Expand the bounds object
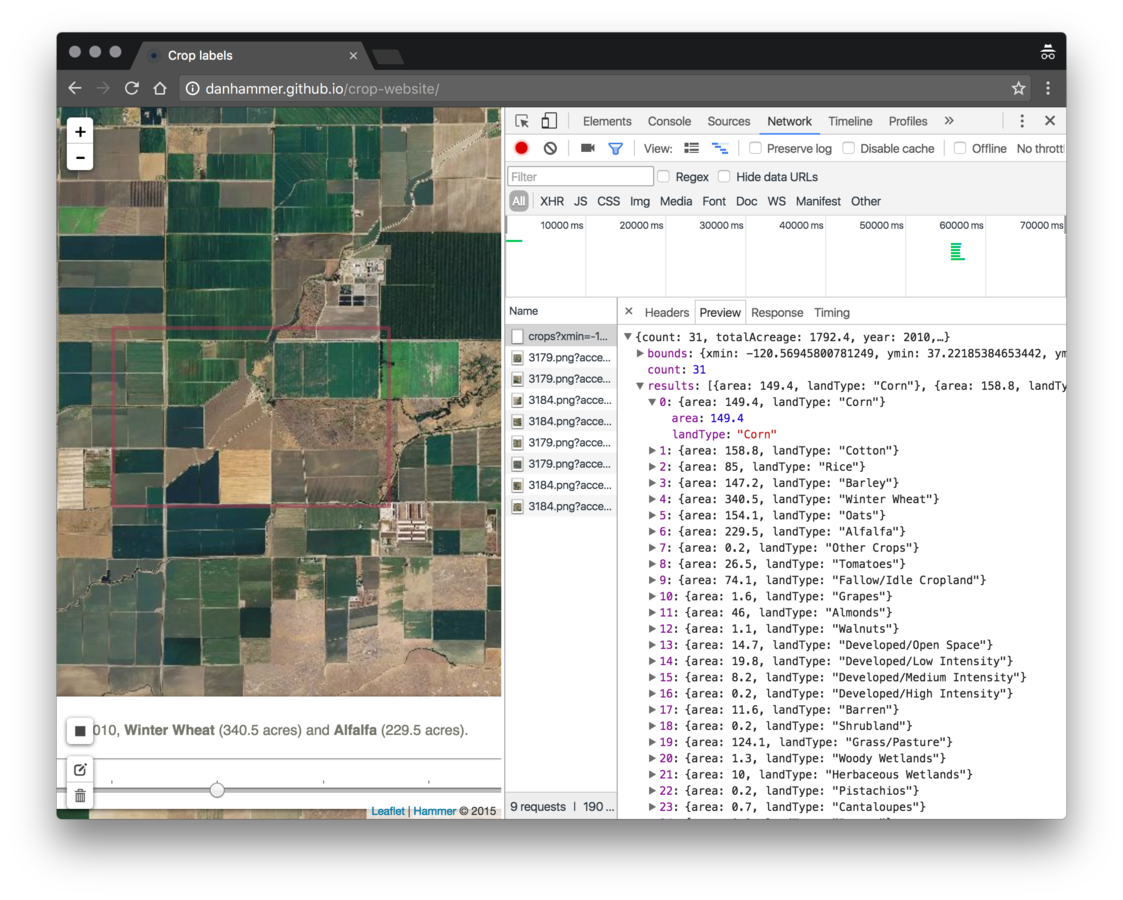 pyautogui.click(x=640, y=353)
